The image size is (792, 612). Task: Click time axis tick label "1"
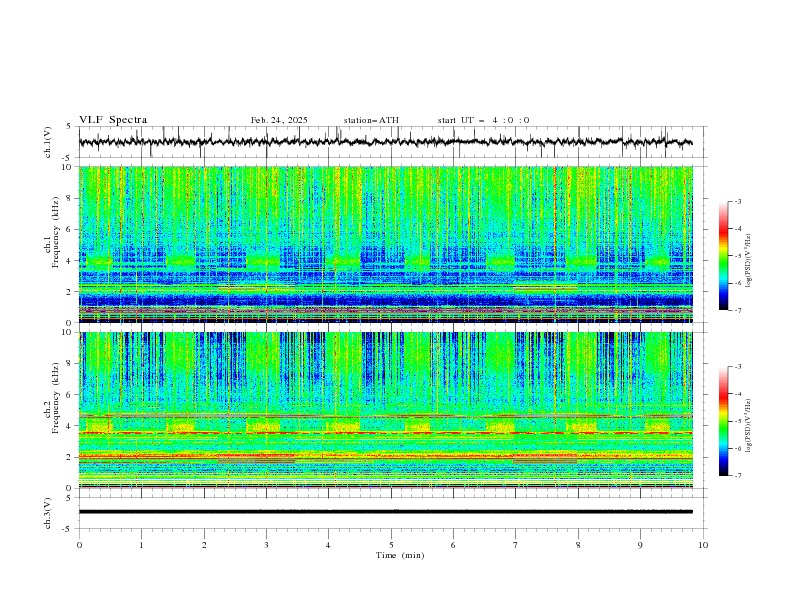pyautogui.click(x=141, y=545)
